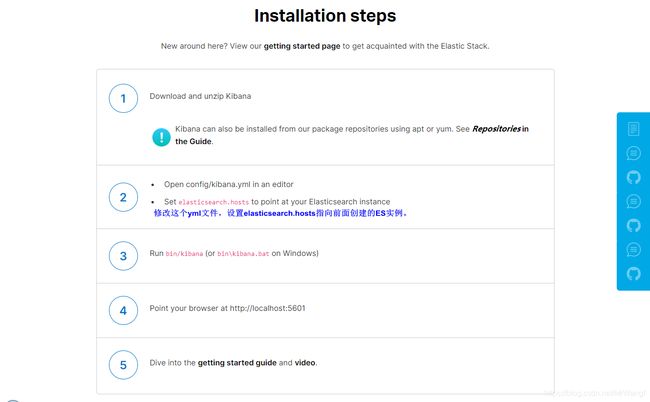The height and width of the screenshot is (402, 650).
Task: Click the elasticsearch.hosts code text
Action: 213,202
